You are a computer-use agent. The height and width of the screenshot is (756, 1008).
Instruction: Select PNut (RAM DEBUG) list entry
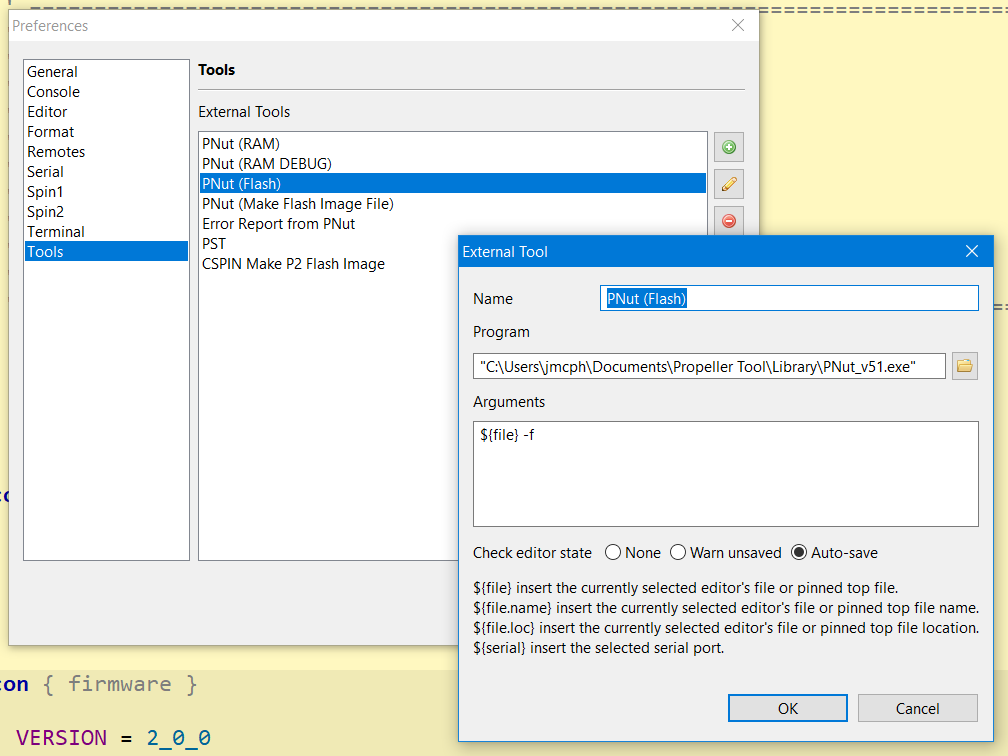[453, 163]
